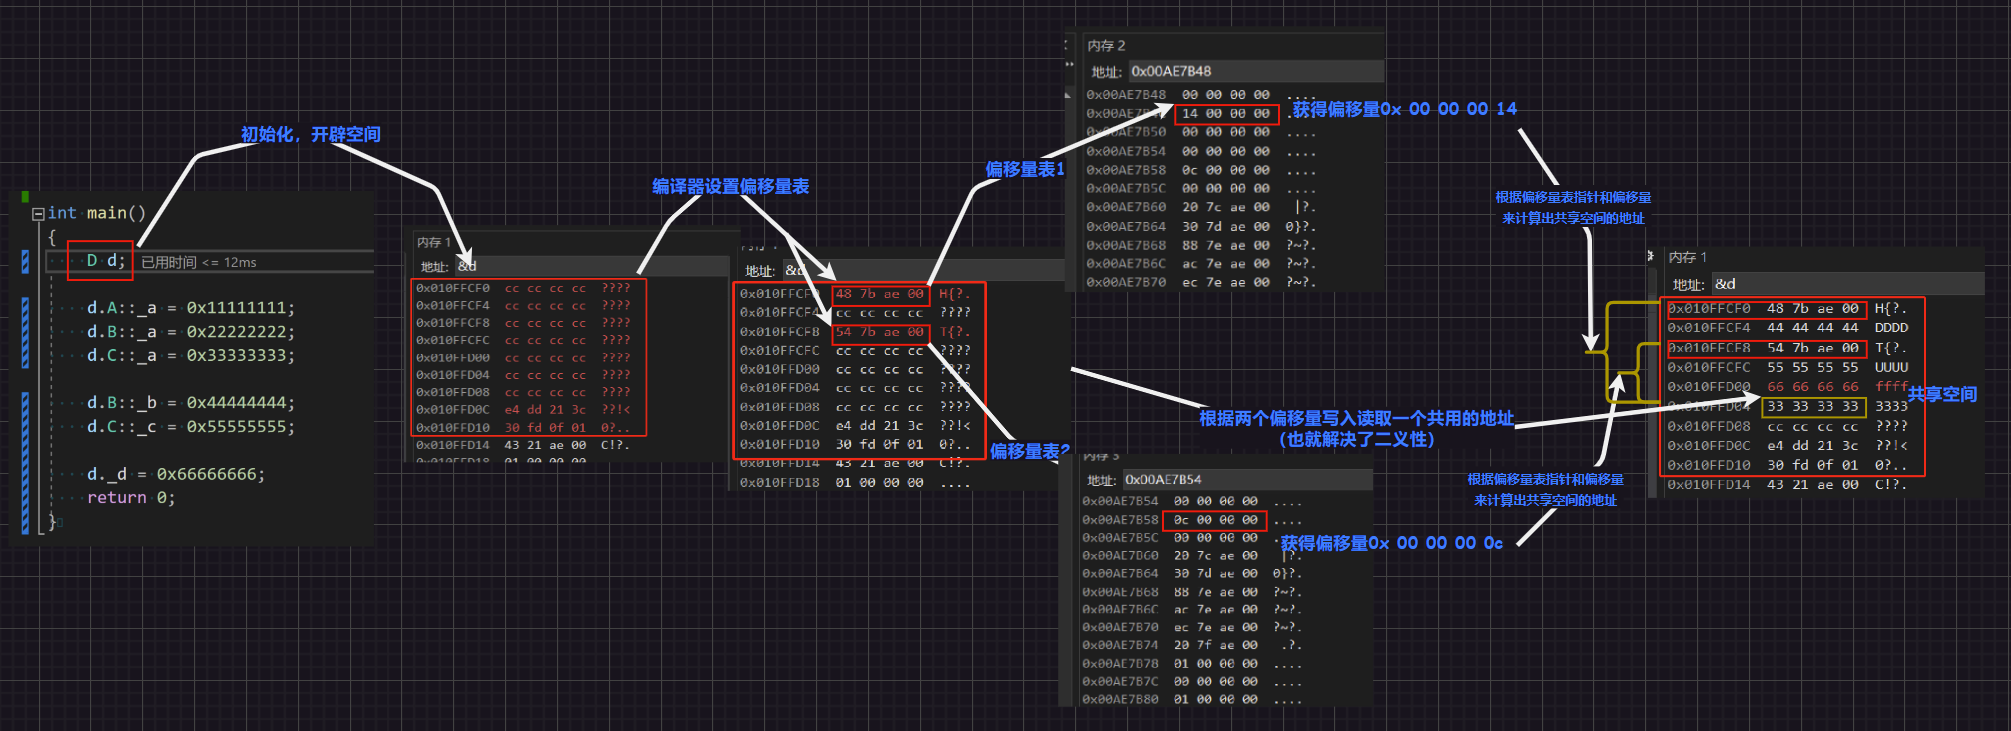The height and width of the screenshot is (731, 2011).
Task: Click the line d.A::_a = 0x11111111;
Action: tap(190, 308)
